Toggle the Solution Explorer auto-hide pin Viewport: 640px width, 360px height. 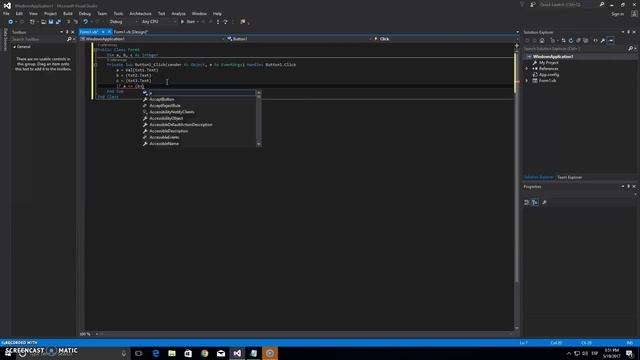click(629, 32)
